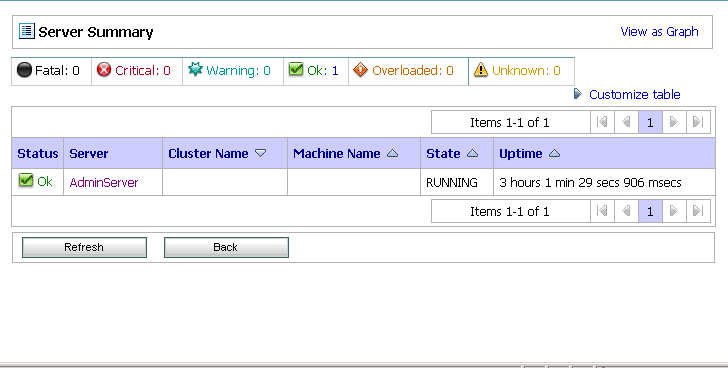This screenshot has width=728, height=368.
Task: Go to first page in bottom pager
Action: pyautogui.click(x=602, y=211)
